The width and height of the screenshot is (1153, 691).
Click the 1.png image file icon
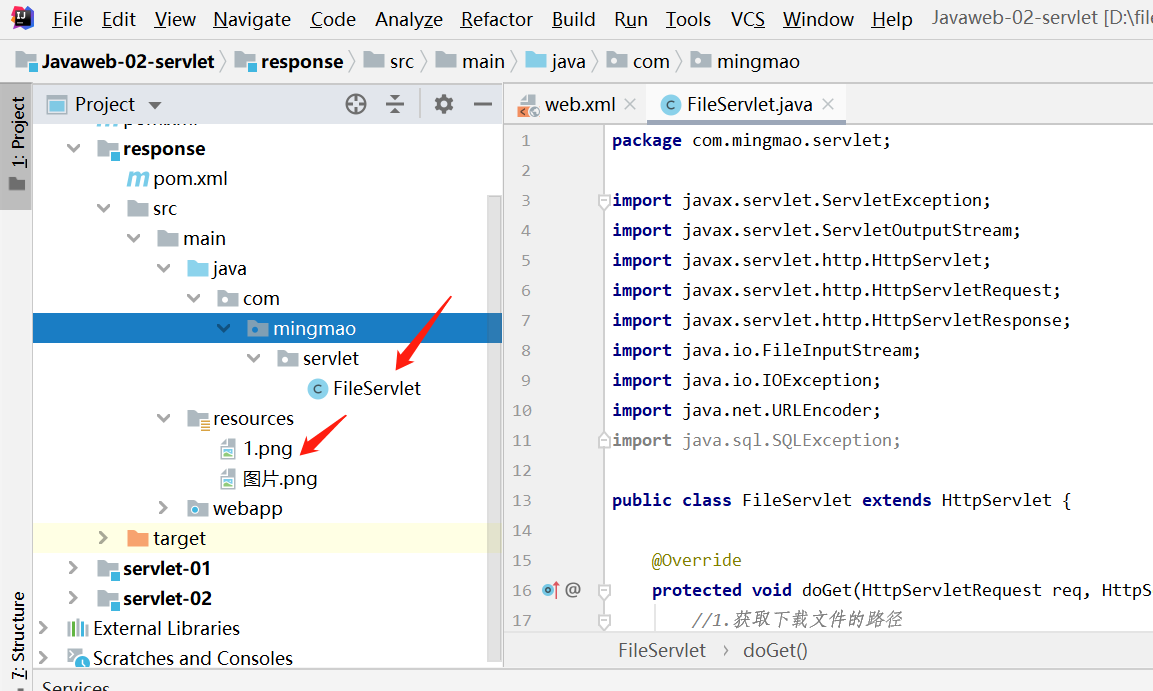pos(228,449)
